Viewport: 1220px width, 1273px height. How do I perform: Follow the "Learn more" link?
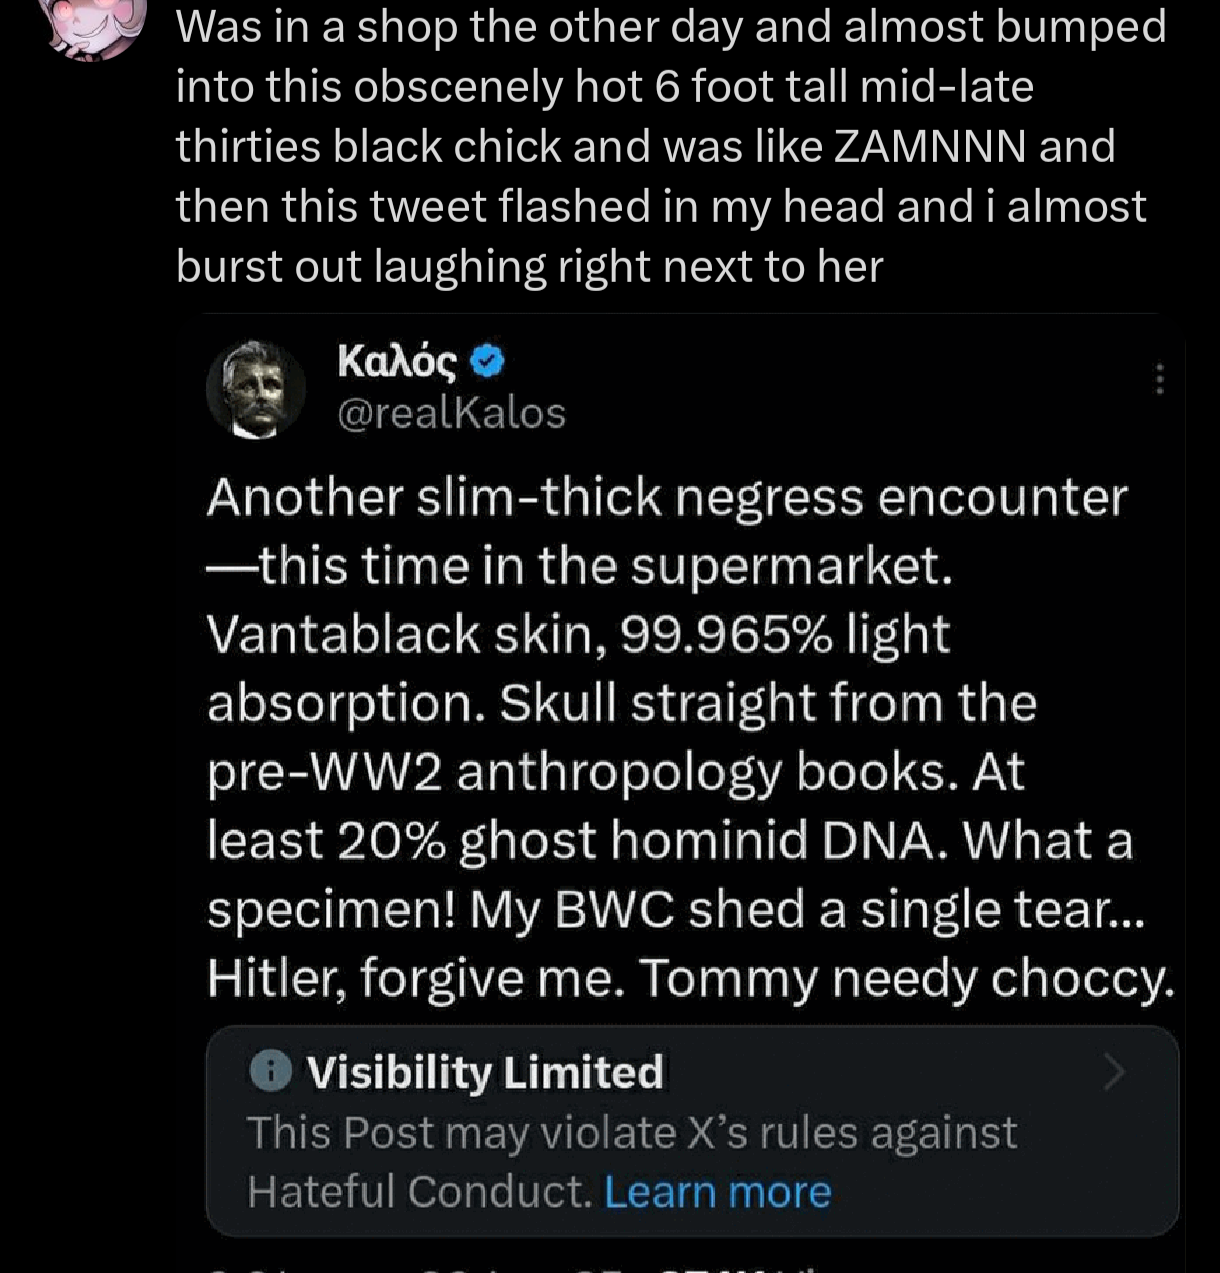[x=718, y=1192]
